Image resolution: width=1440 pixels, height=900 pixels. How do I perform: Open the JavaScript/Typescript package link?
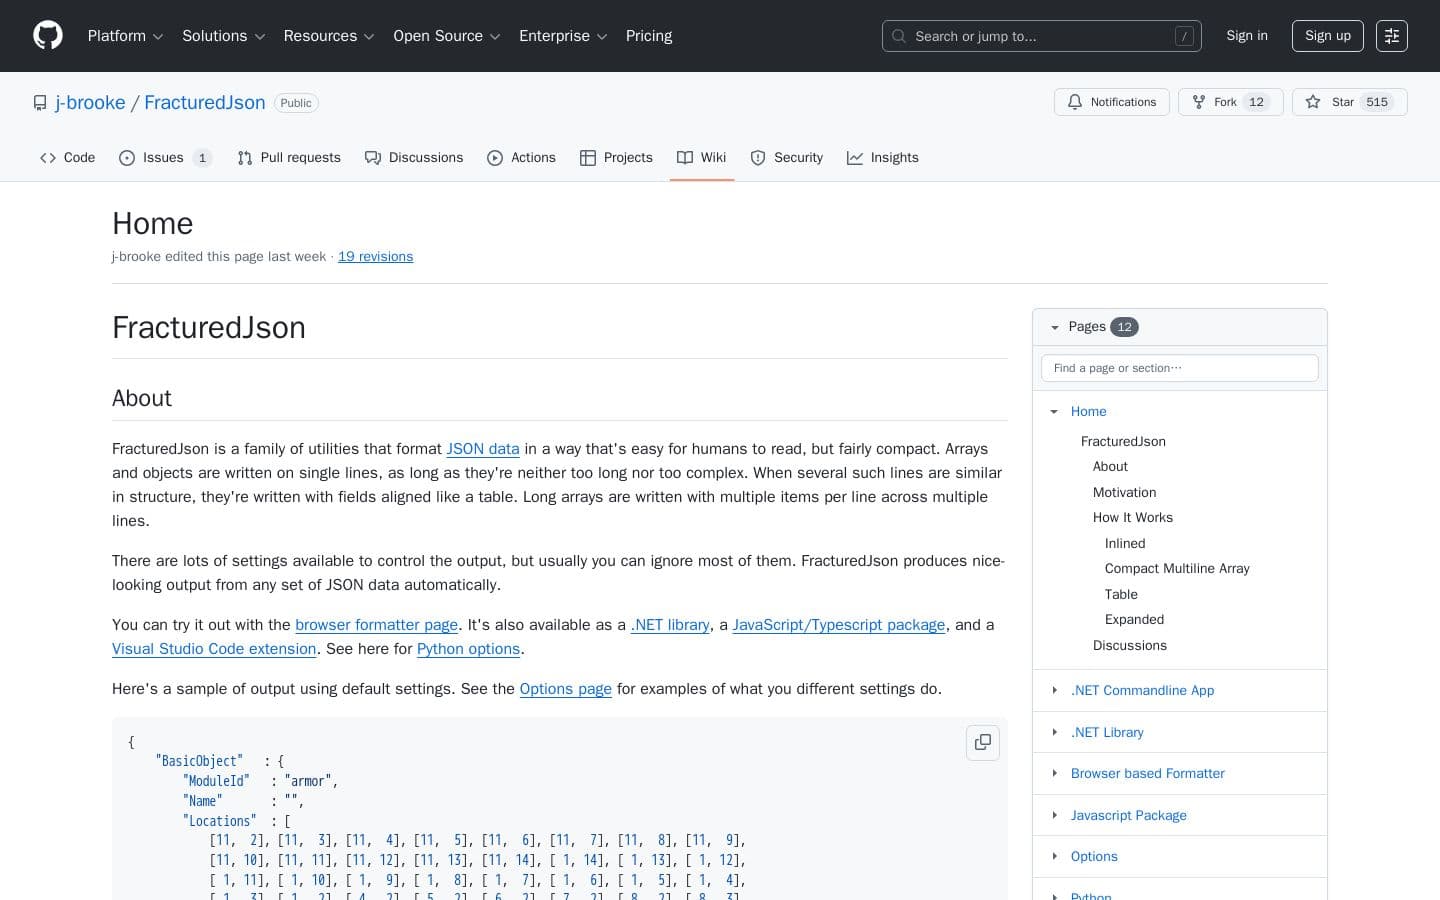click(839, 625)
